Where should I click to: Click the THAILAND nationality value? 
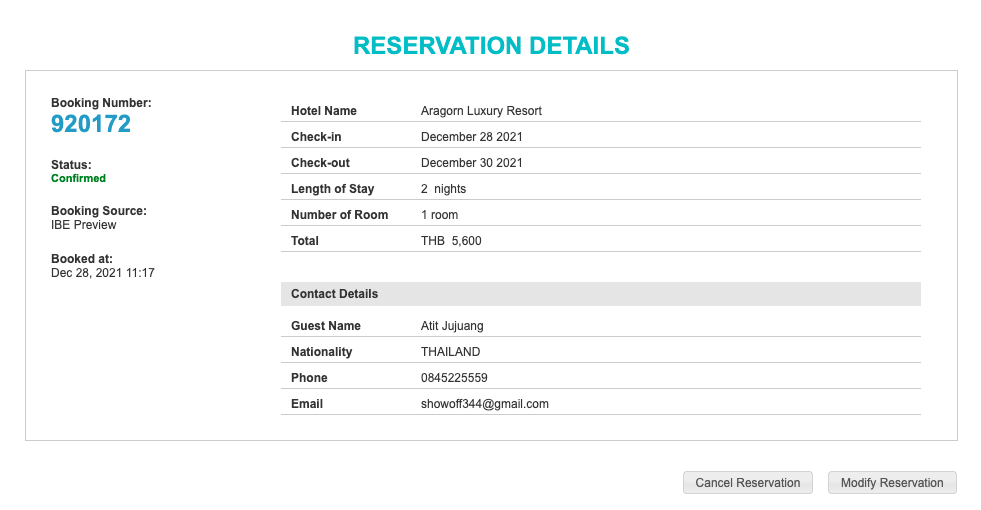(450, 352)
